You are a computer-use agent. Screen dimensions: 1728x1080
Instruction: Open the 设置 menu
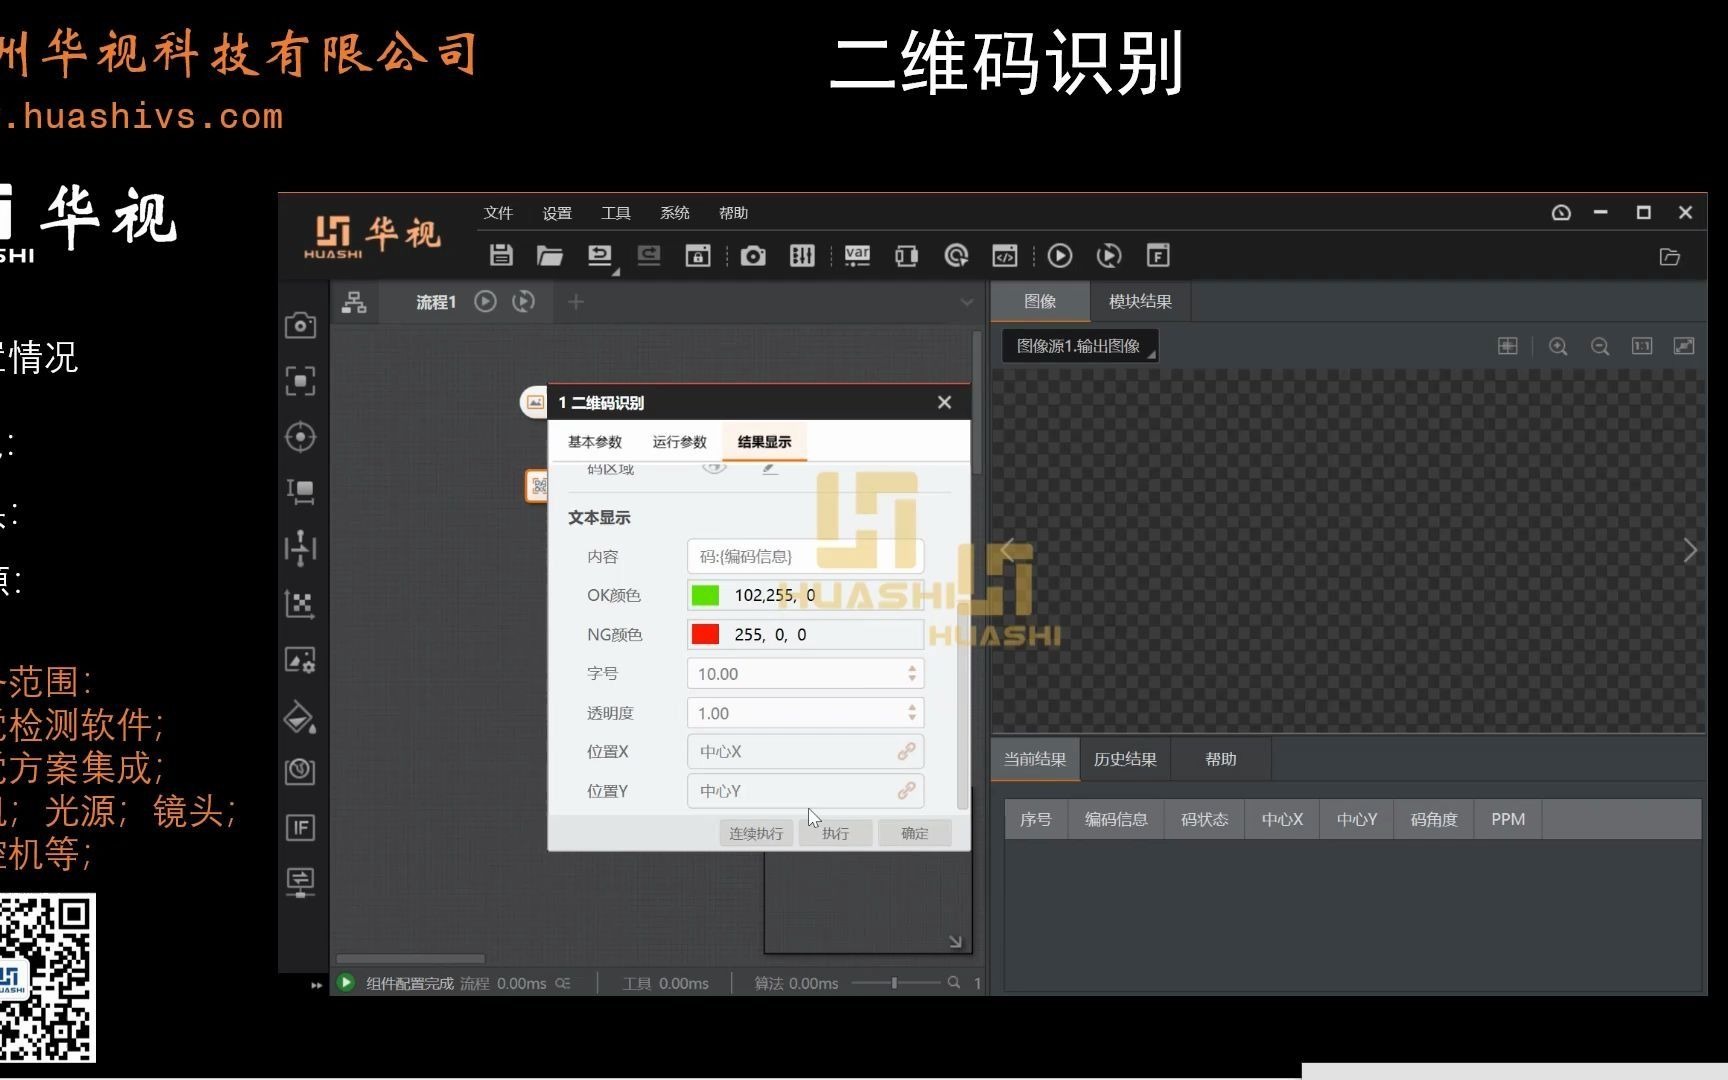click(557, 213)
